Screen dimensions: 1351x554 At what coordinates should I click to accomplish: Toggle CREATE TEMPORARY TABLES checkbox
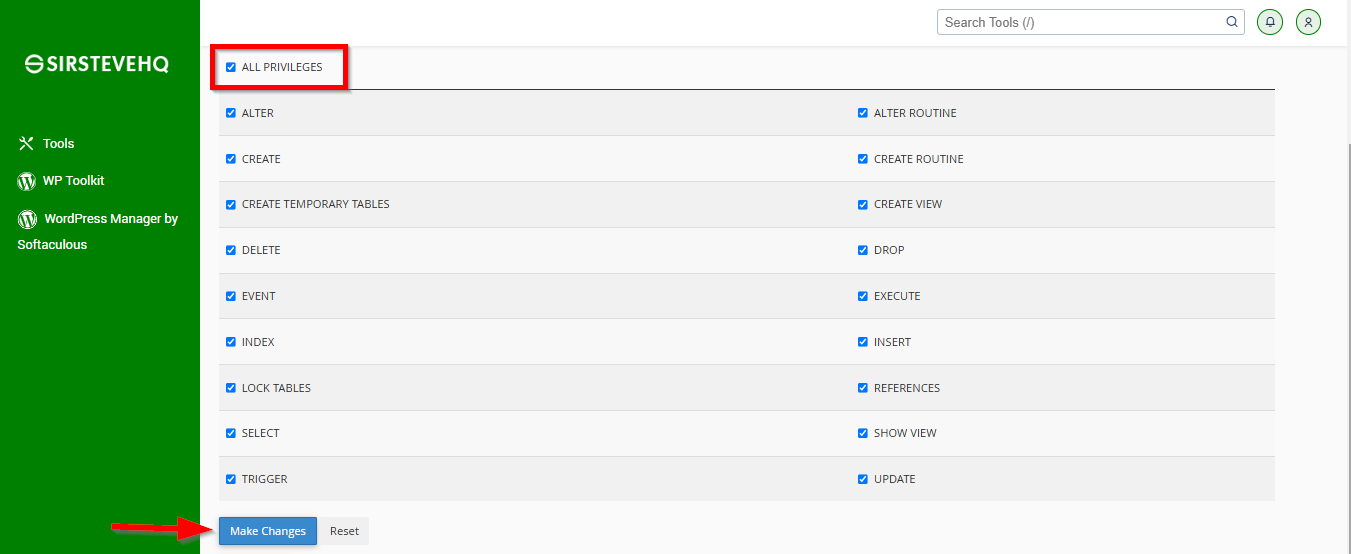[231, 204]
